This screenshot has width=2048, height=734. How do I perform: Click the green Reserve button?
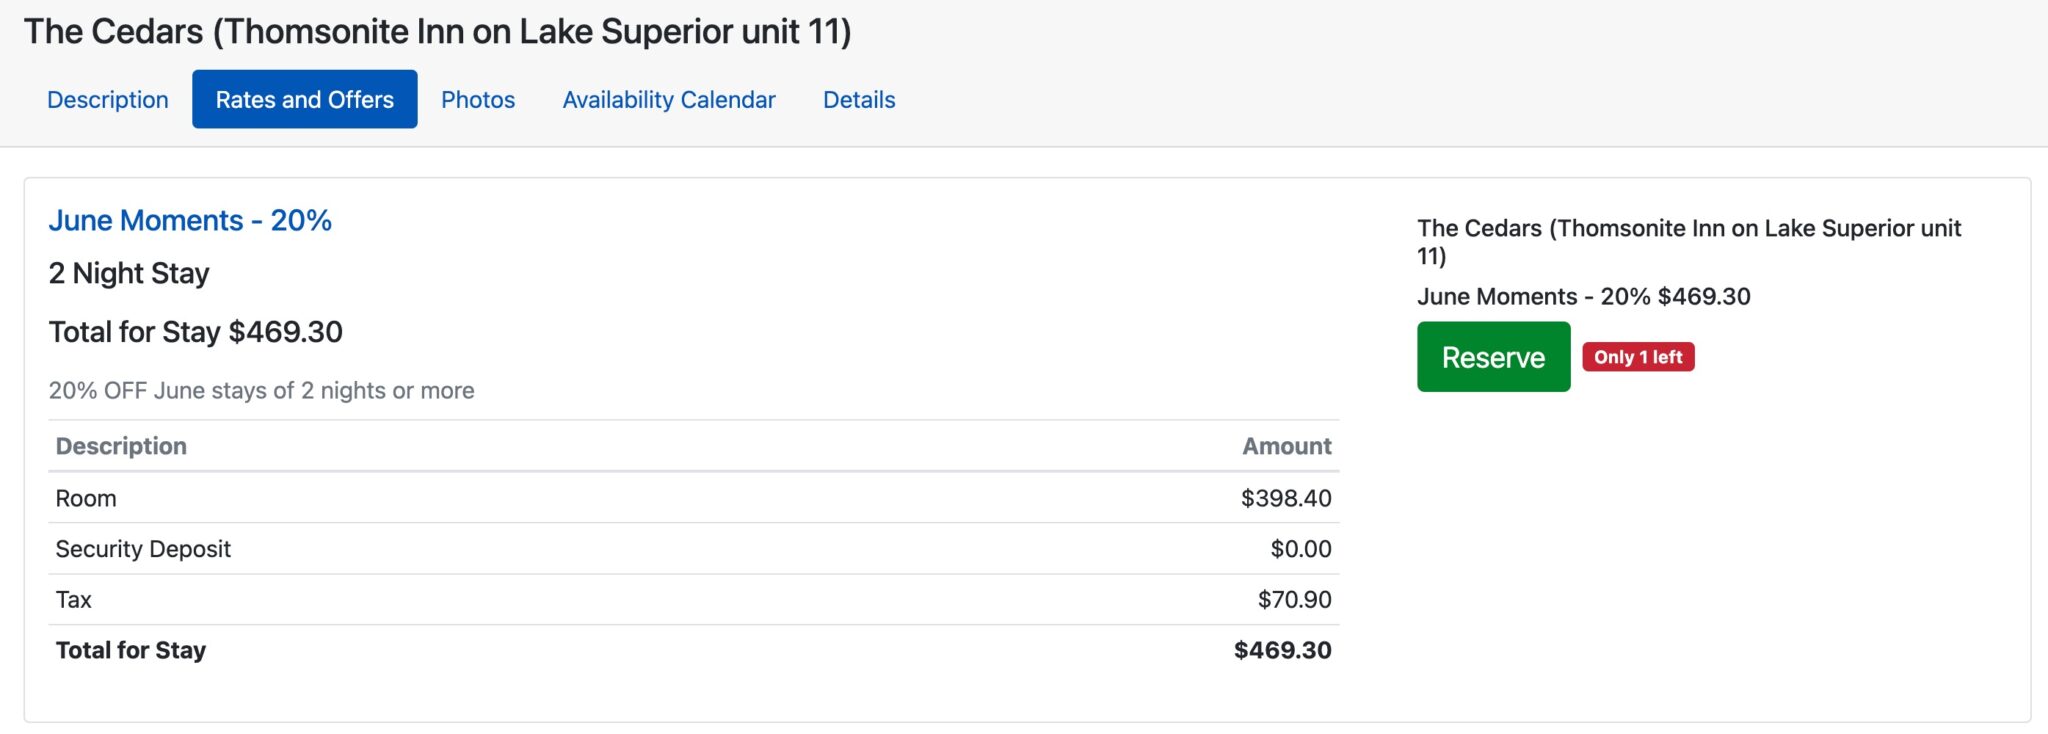tap(1492, 357)
